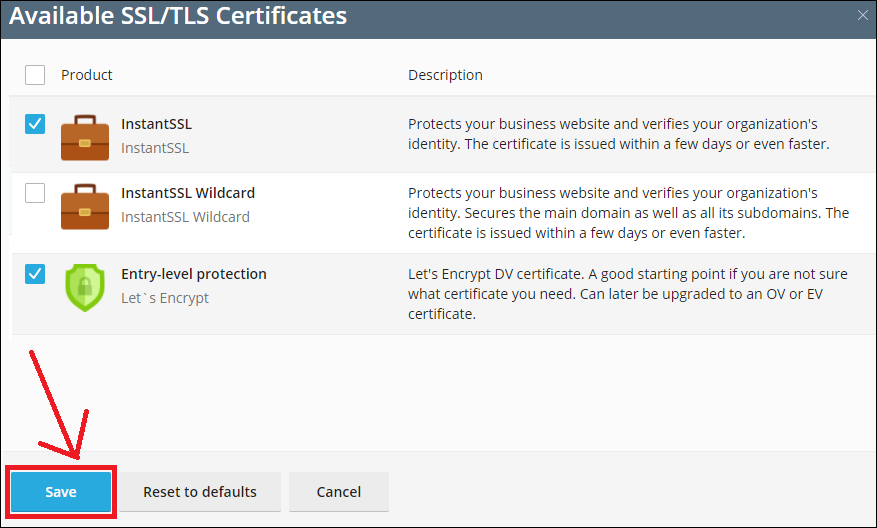This screenshot has width=877, height=528.
Task: Click the Description column header
Action: [x=445, y=75]
